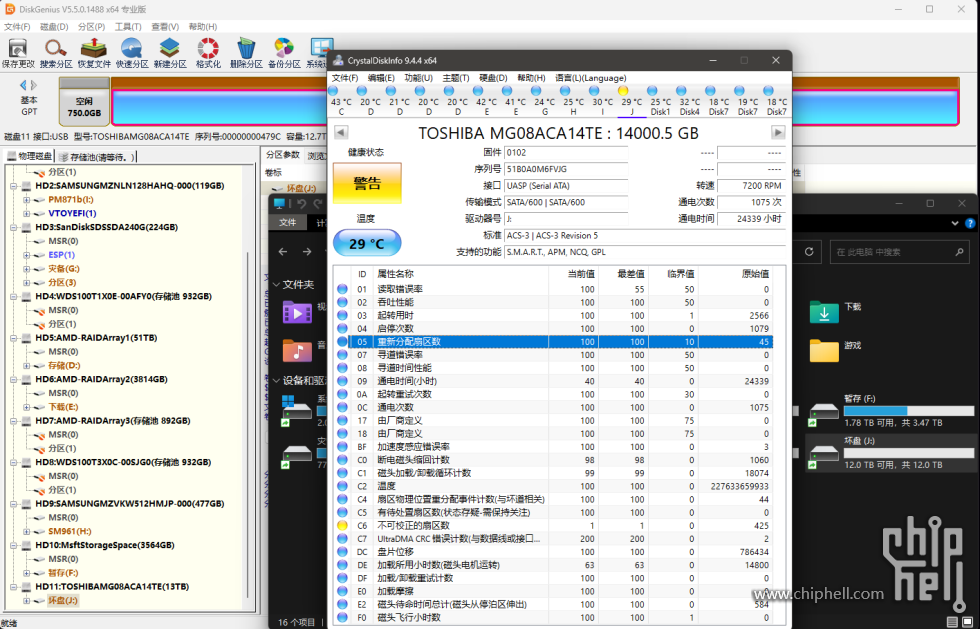Select 24 °C G disk
This screenshot has width=980, height=629.
point(544,101)
